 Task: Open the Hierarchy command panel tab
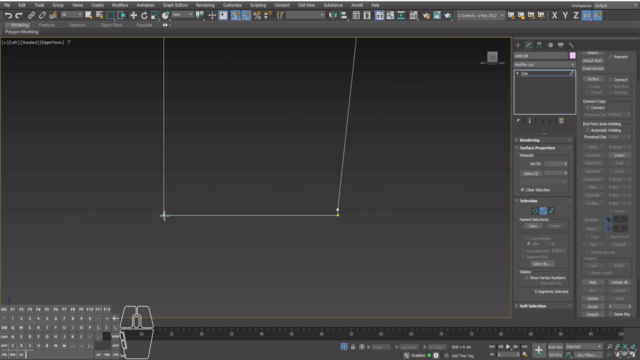539,45
